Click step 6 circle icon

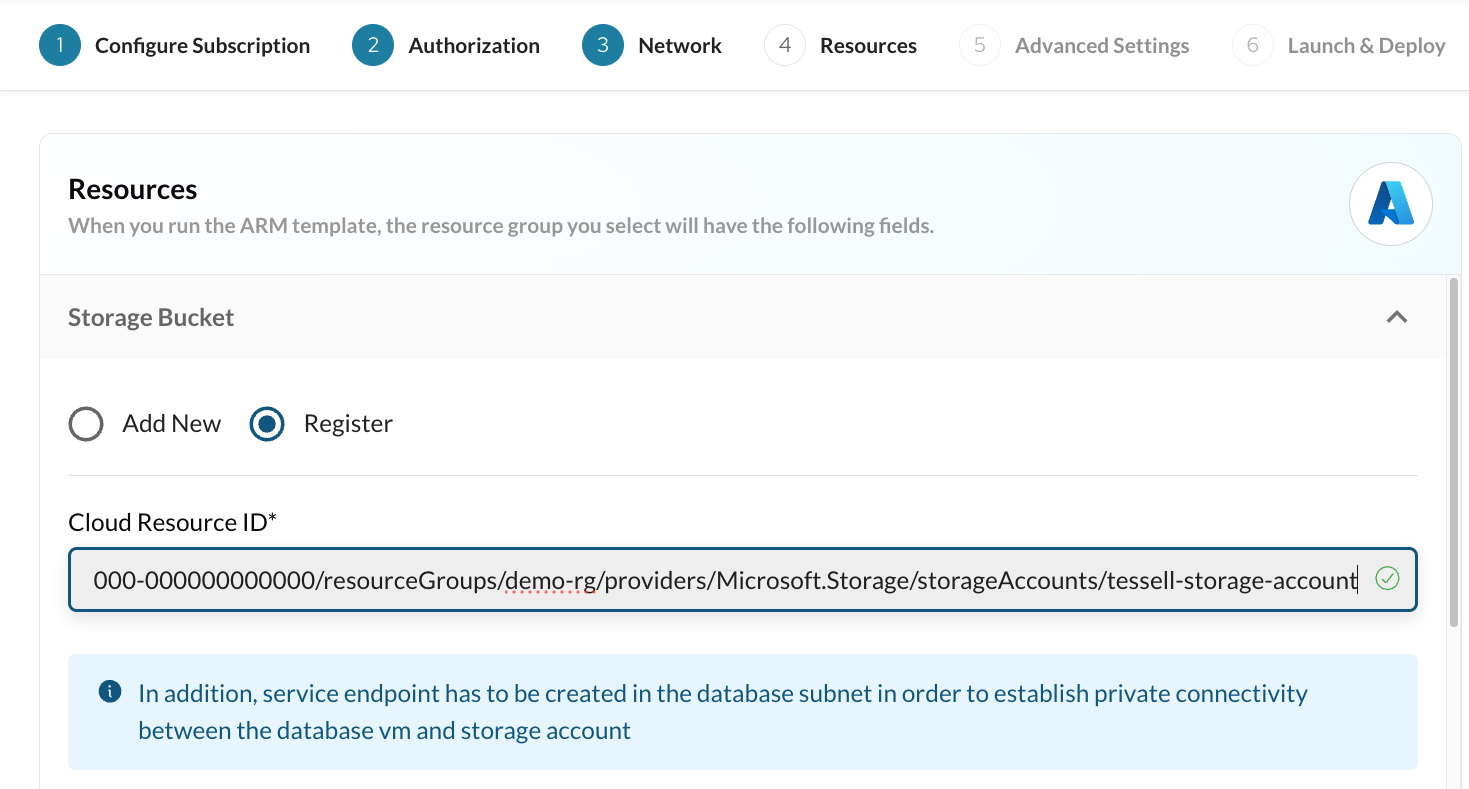tap(1253, 46)
